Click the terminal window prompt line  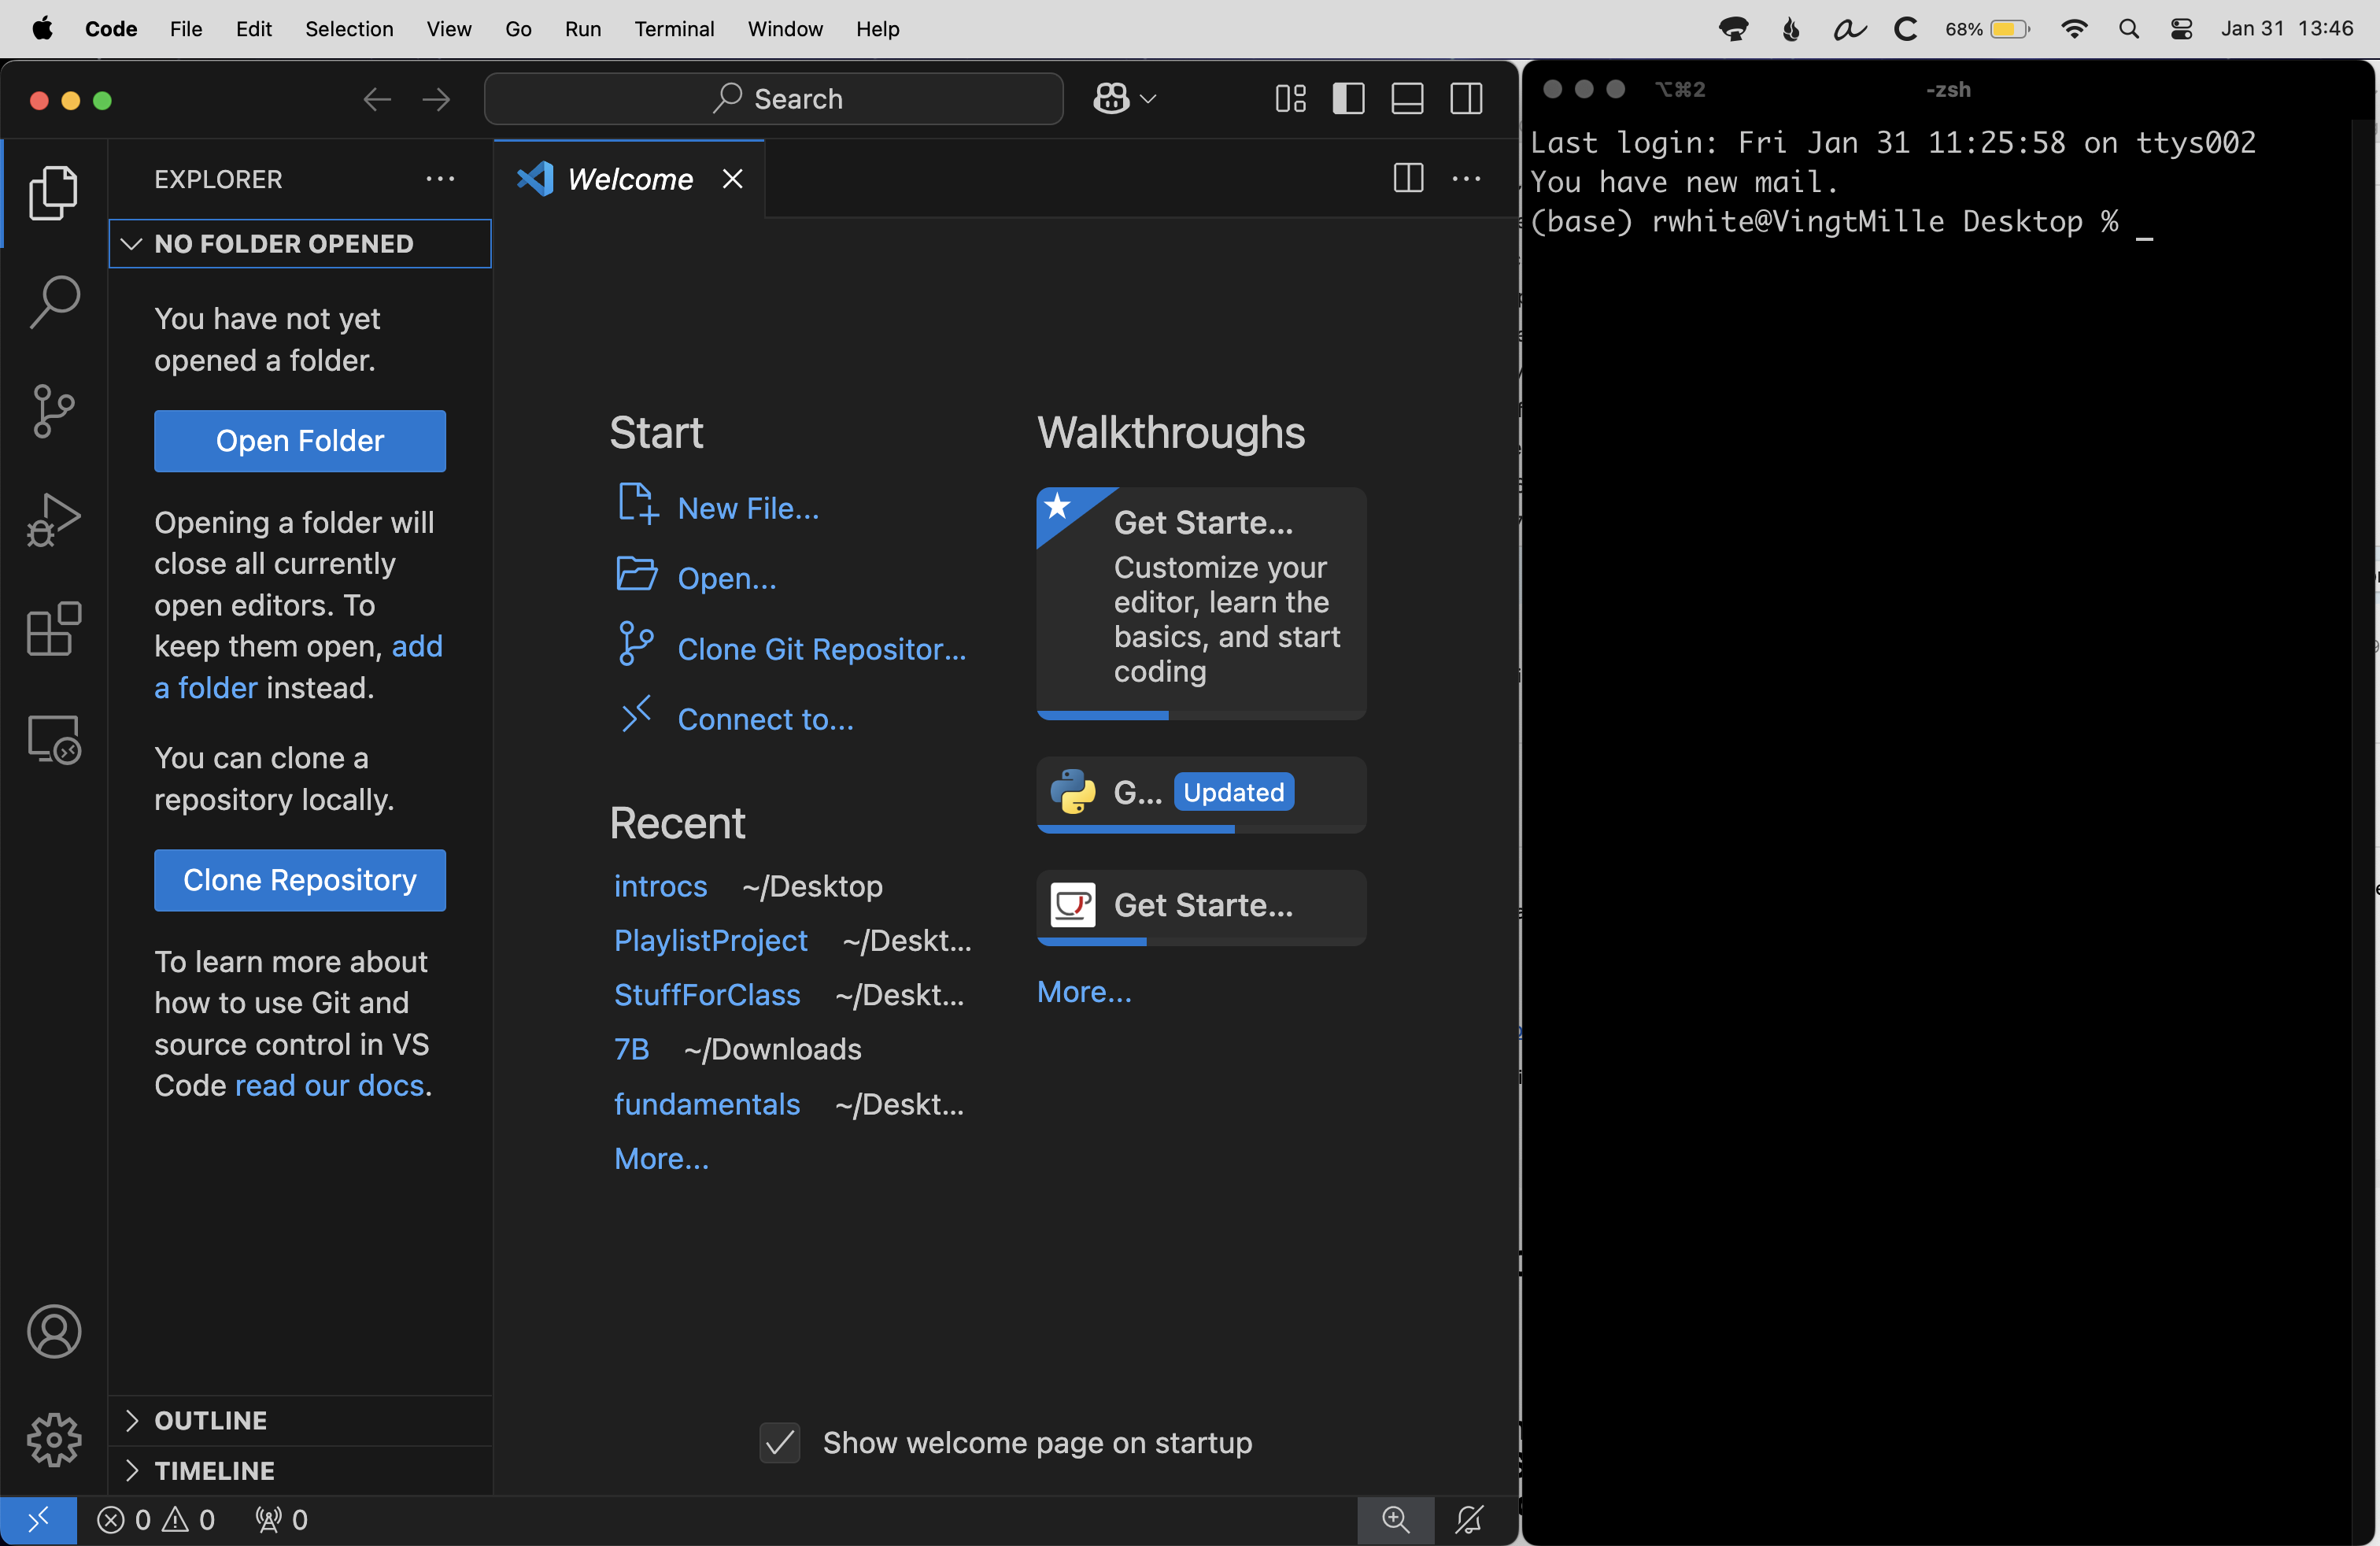[1840, 221]
